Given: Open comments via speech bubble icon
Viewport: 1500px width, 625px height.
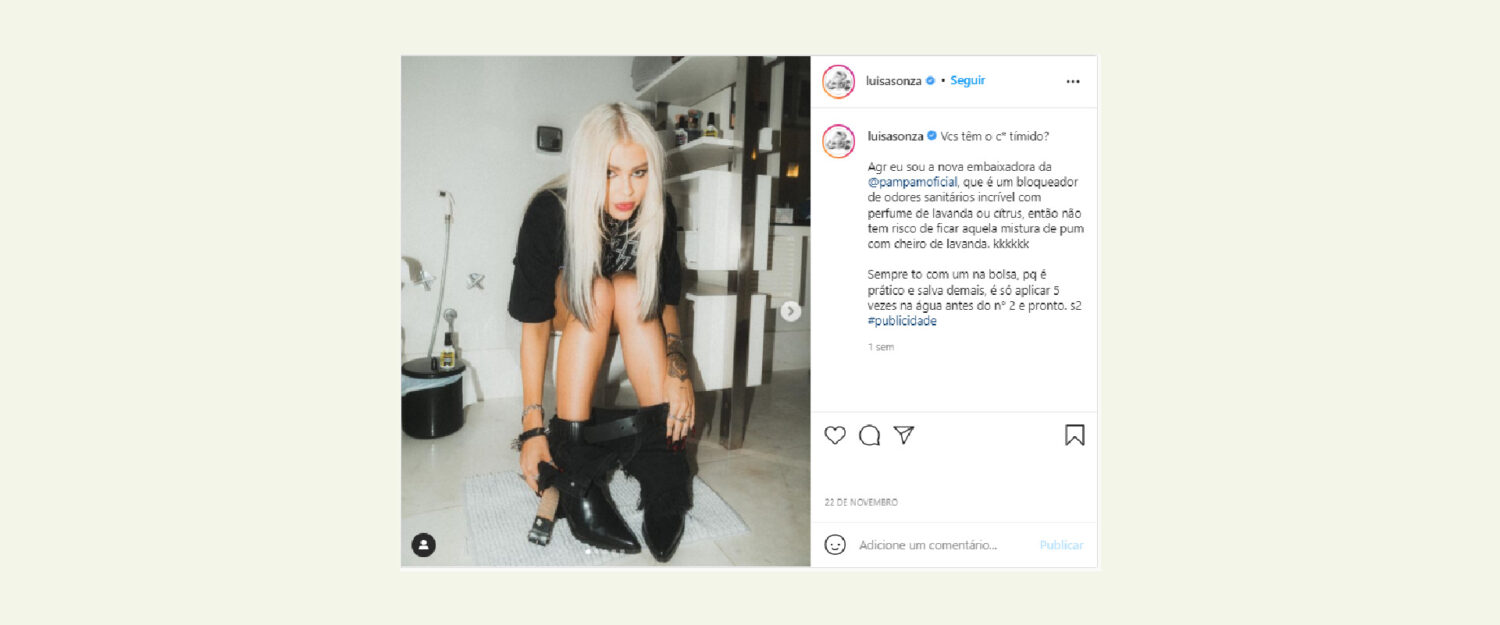Looking at the screenshot, I should tap(870, 435).
